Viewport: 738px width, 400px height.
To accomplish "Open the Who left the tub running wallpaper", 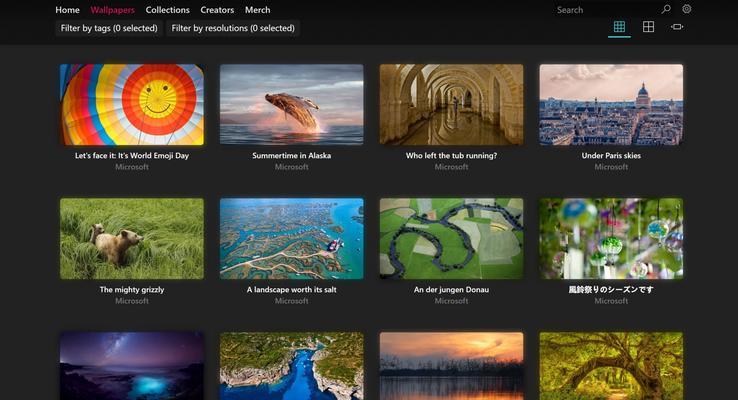I will (451, 104).
